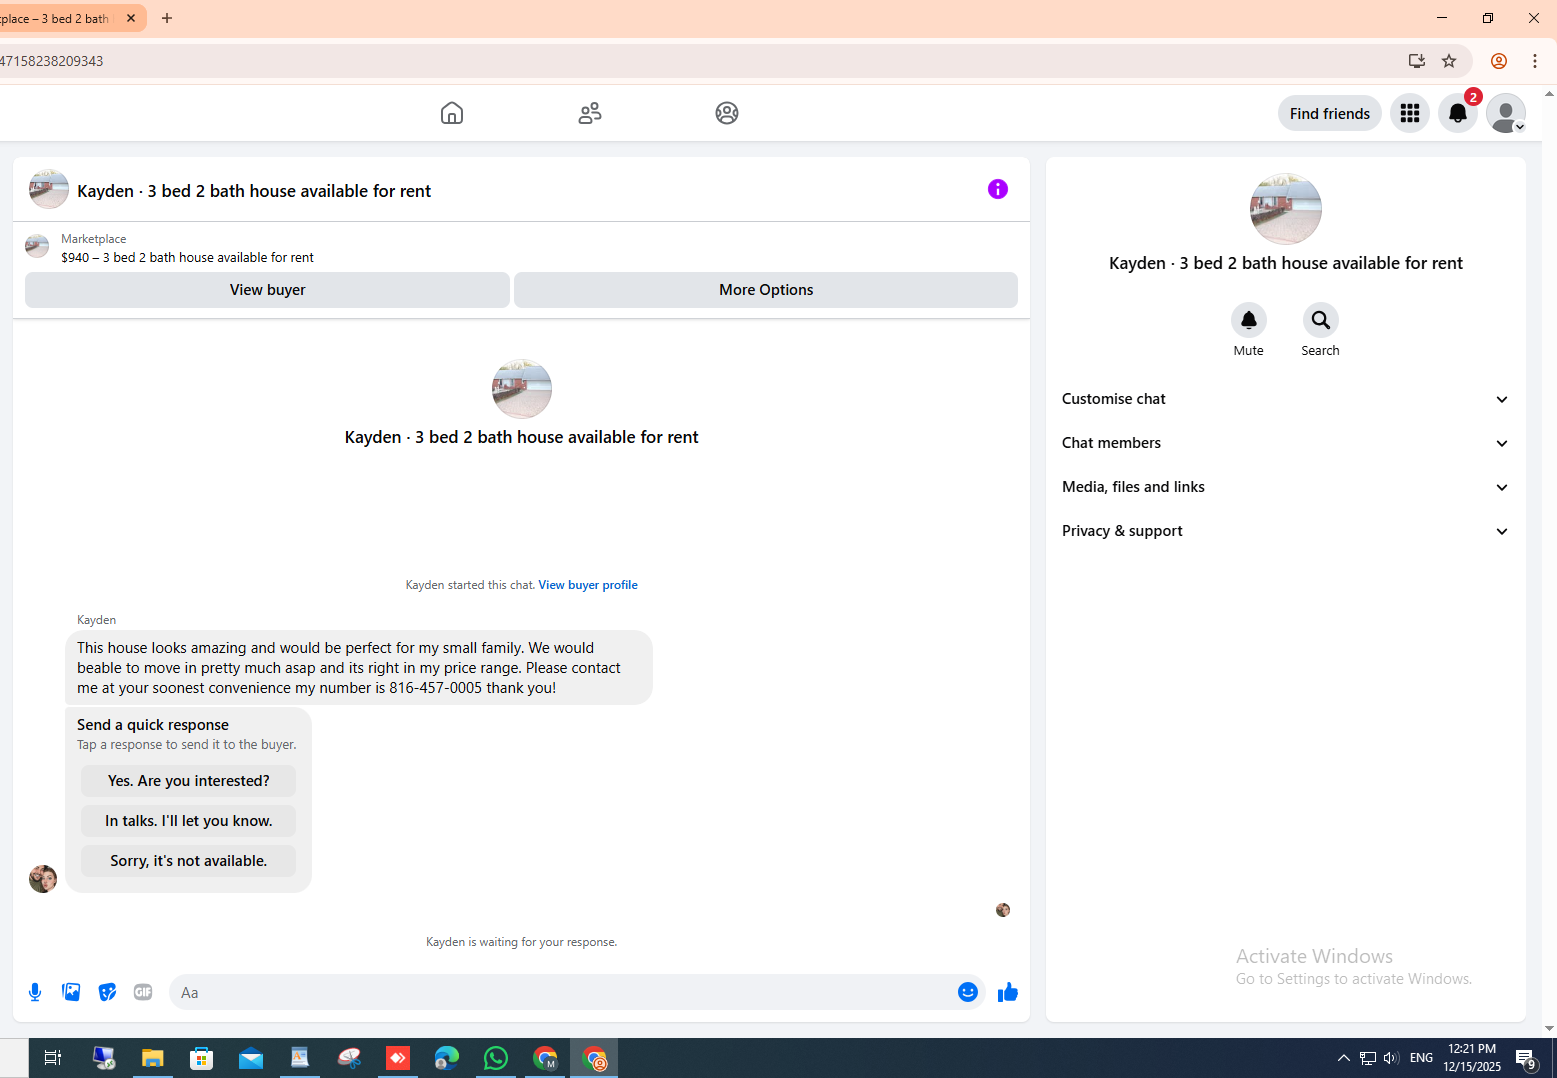Viewport: 1557px width, 1078px height.
Task: Click the Find friends button
Action: pos(1330,113)
